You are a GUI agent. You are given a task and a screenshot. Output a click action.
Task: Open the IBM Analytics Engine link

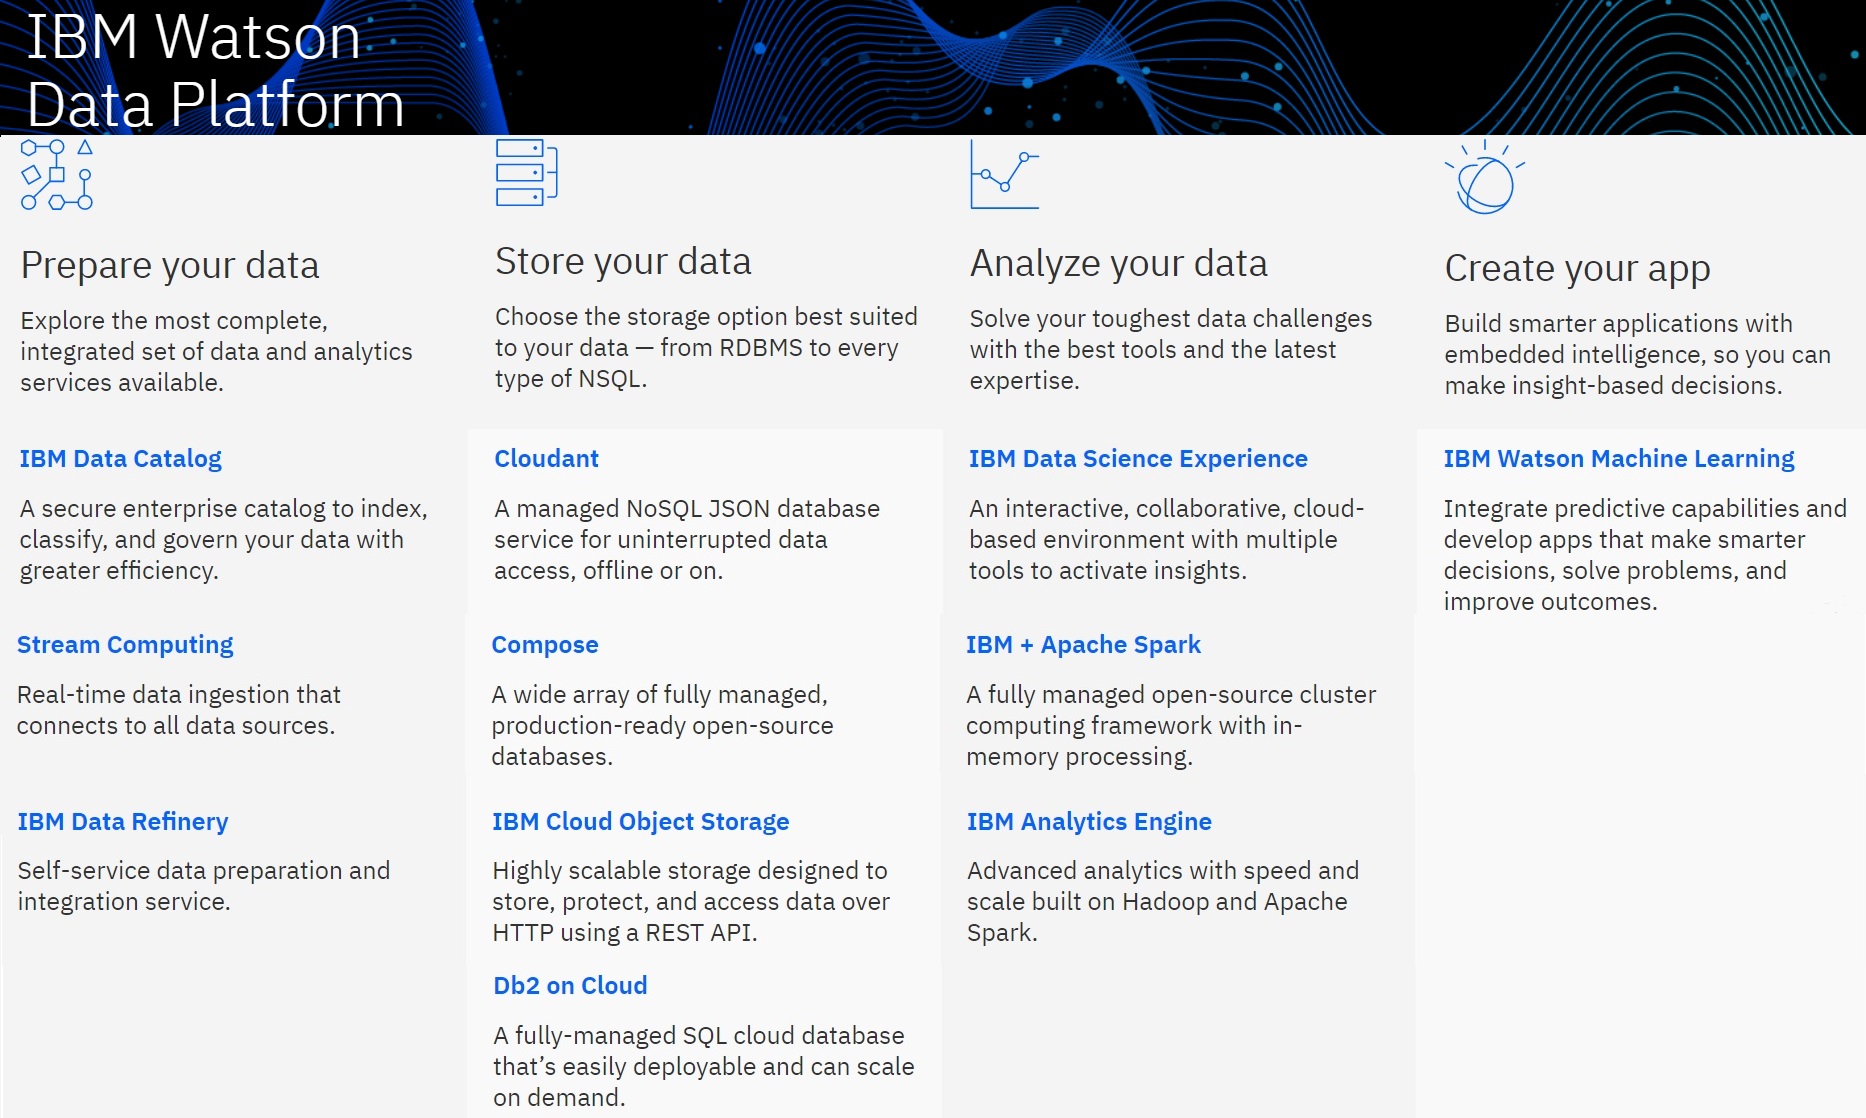pyautogui.click(x=1089, y=821)
